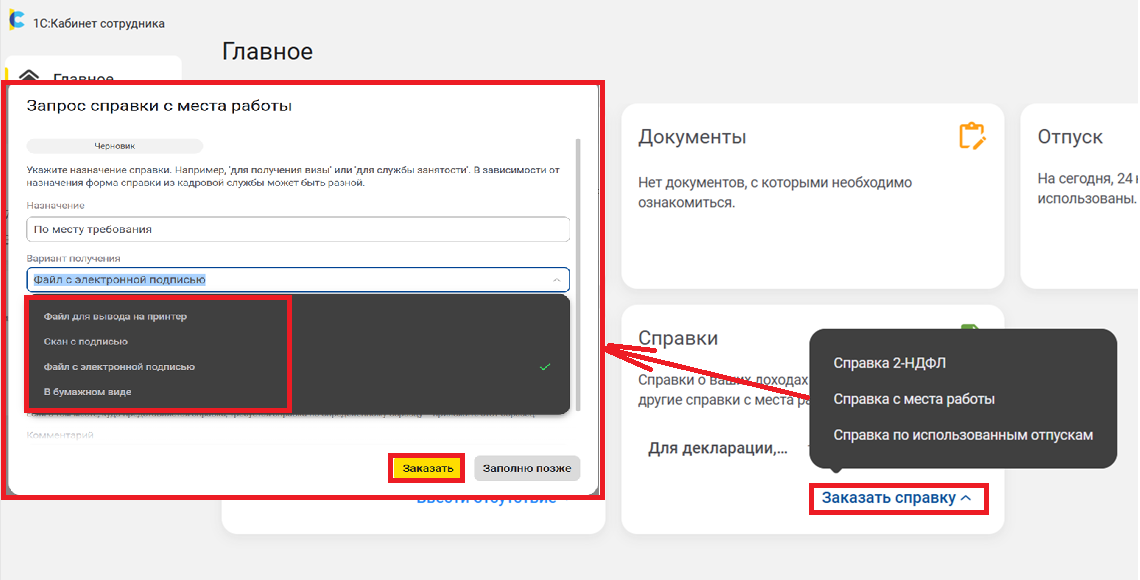Click the Заказать справку link
1140x580 pixels.
pos(889,498)
